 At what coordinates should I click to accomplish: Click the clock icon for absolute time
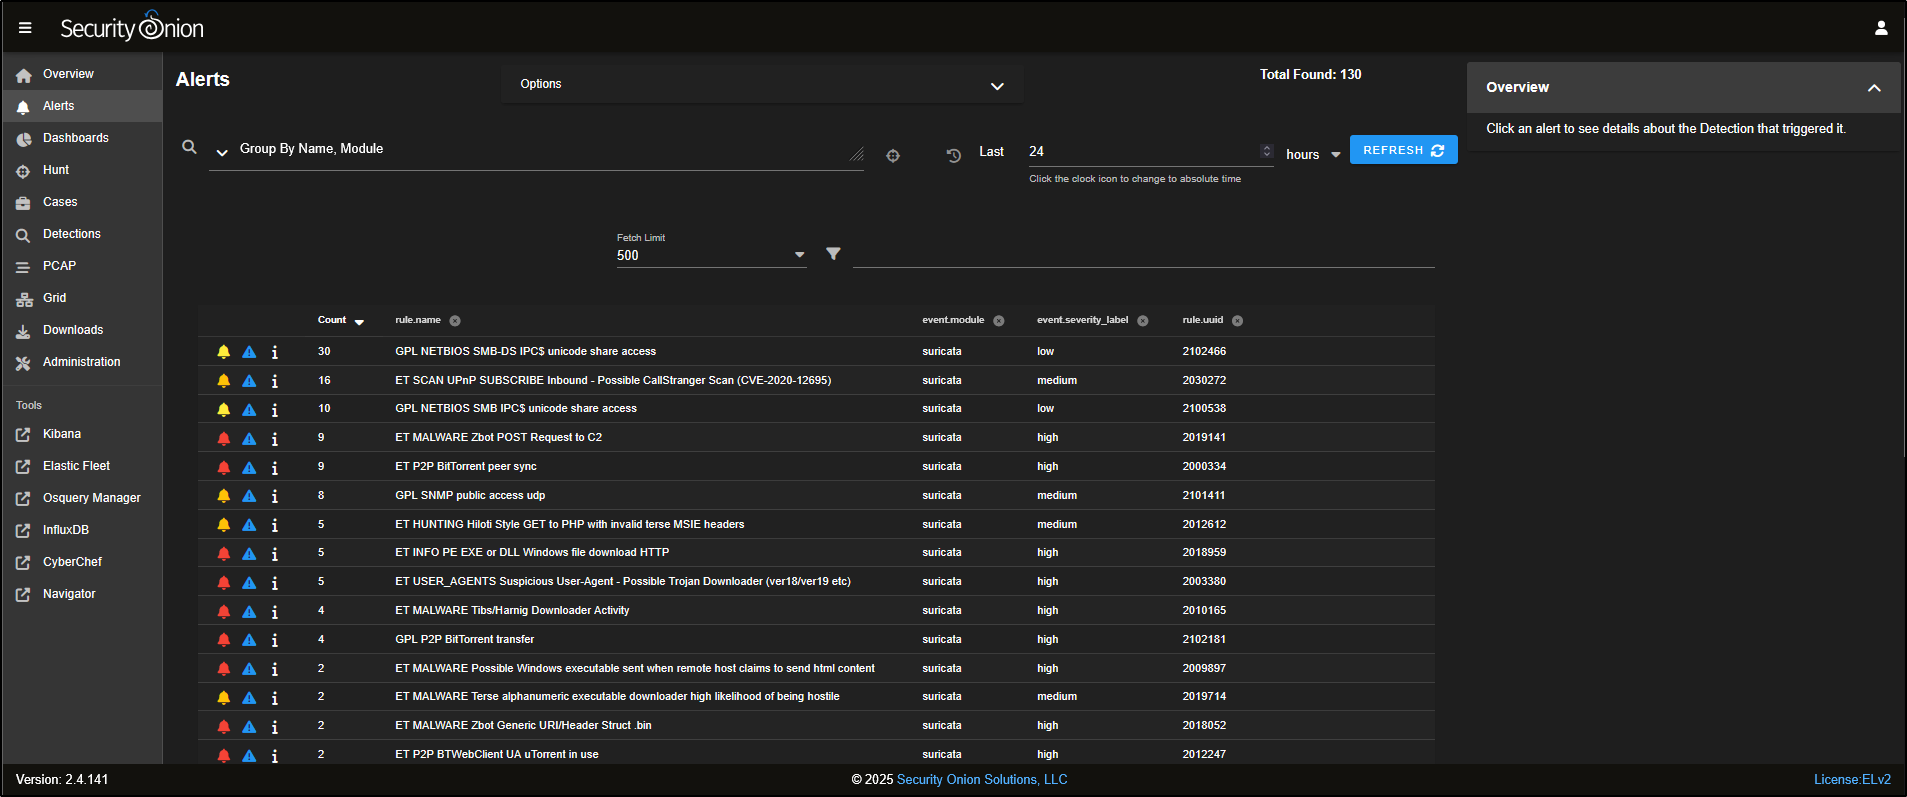[x=954, y=155]
